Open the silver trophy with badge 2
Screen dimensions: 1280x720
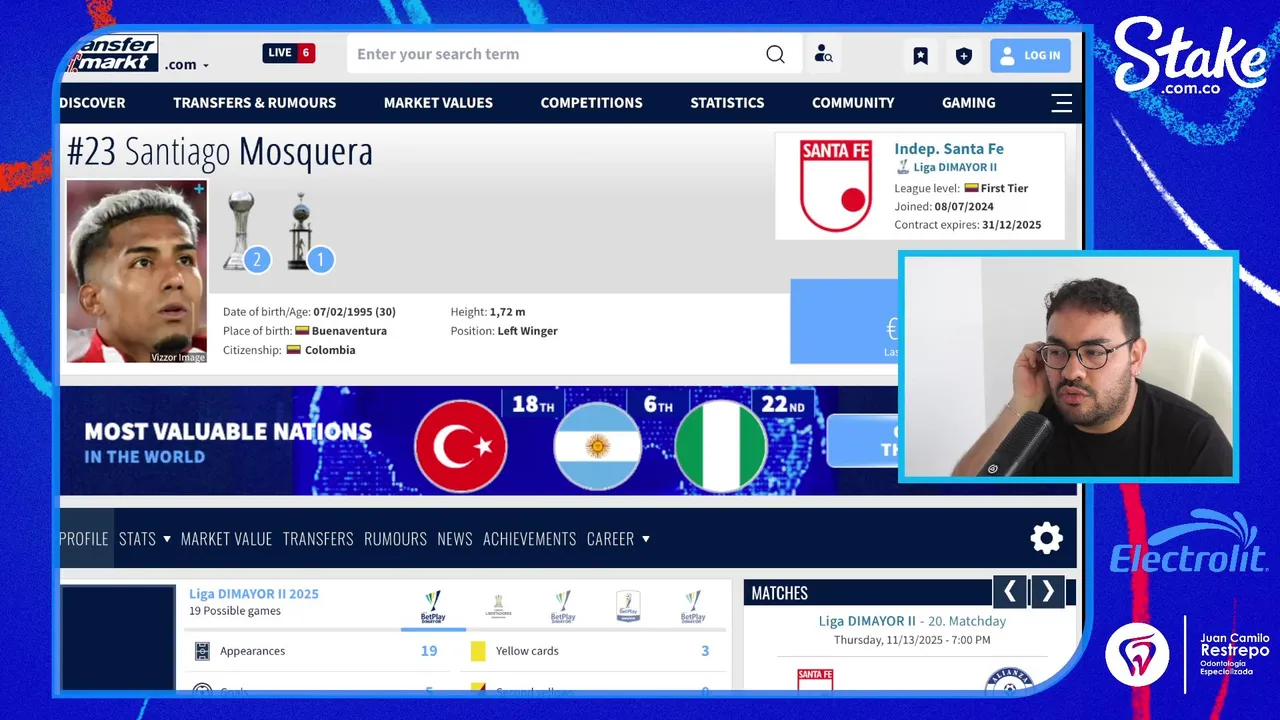pyautogui.click(x=244, y=232)
